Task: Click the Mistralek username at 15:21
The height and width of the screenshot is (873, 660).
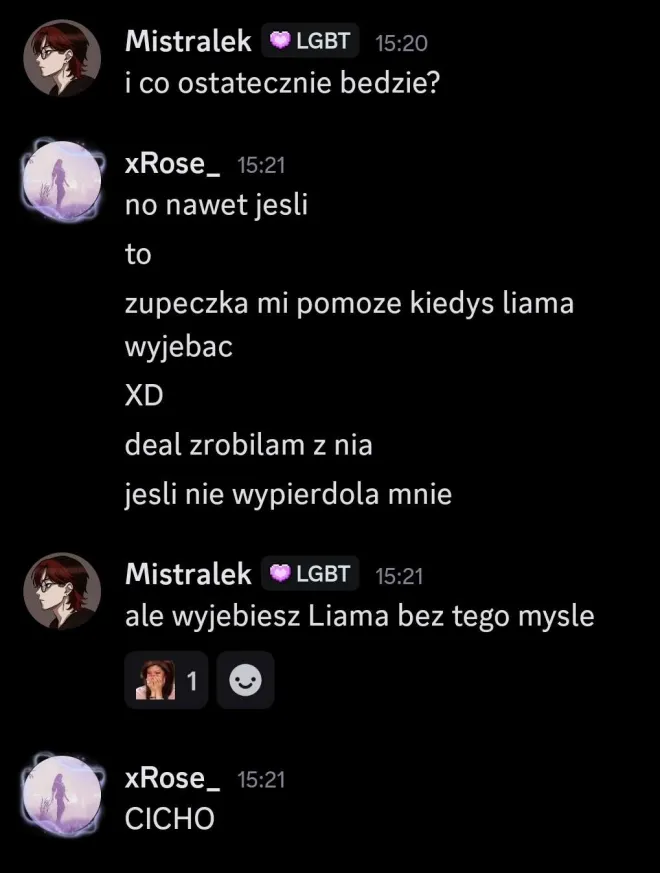Action: (x=188, y=574)
